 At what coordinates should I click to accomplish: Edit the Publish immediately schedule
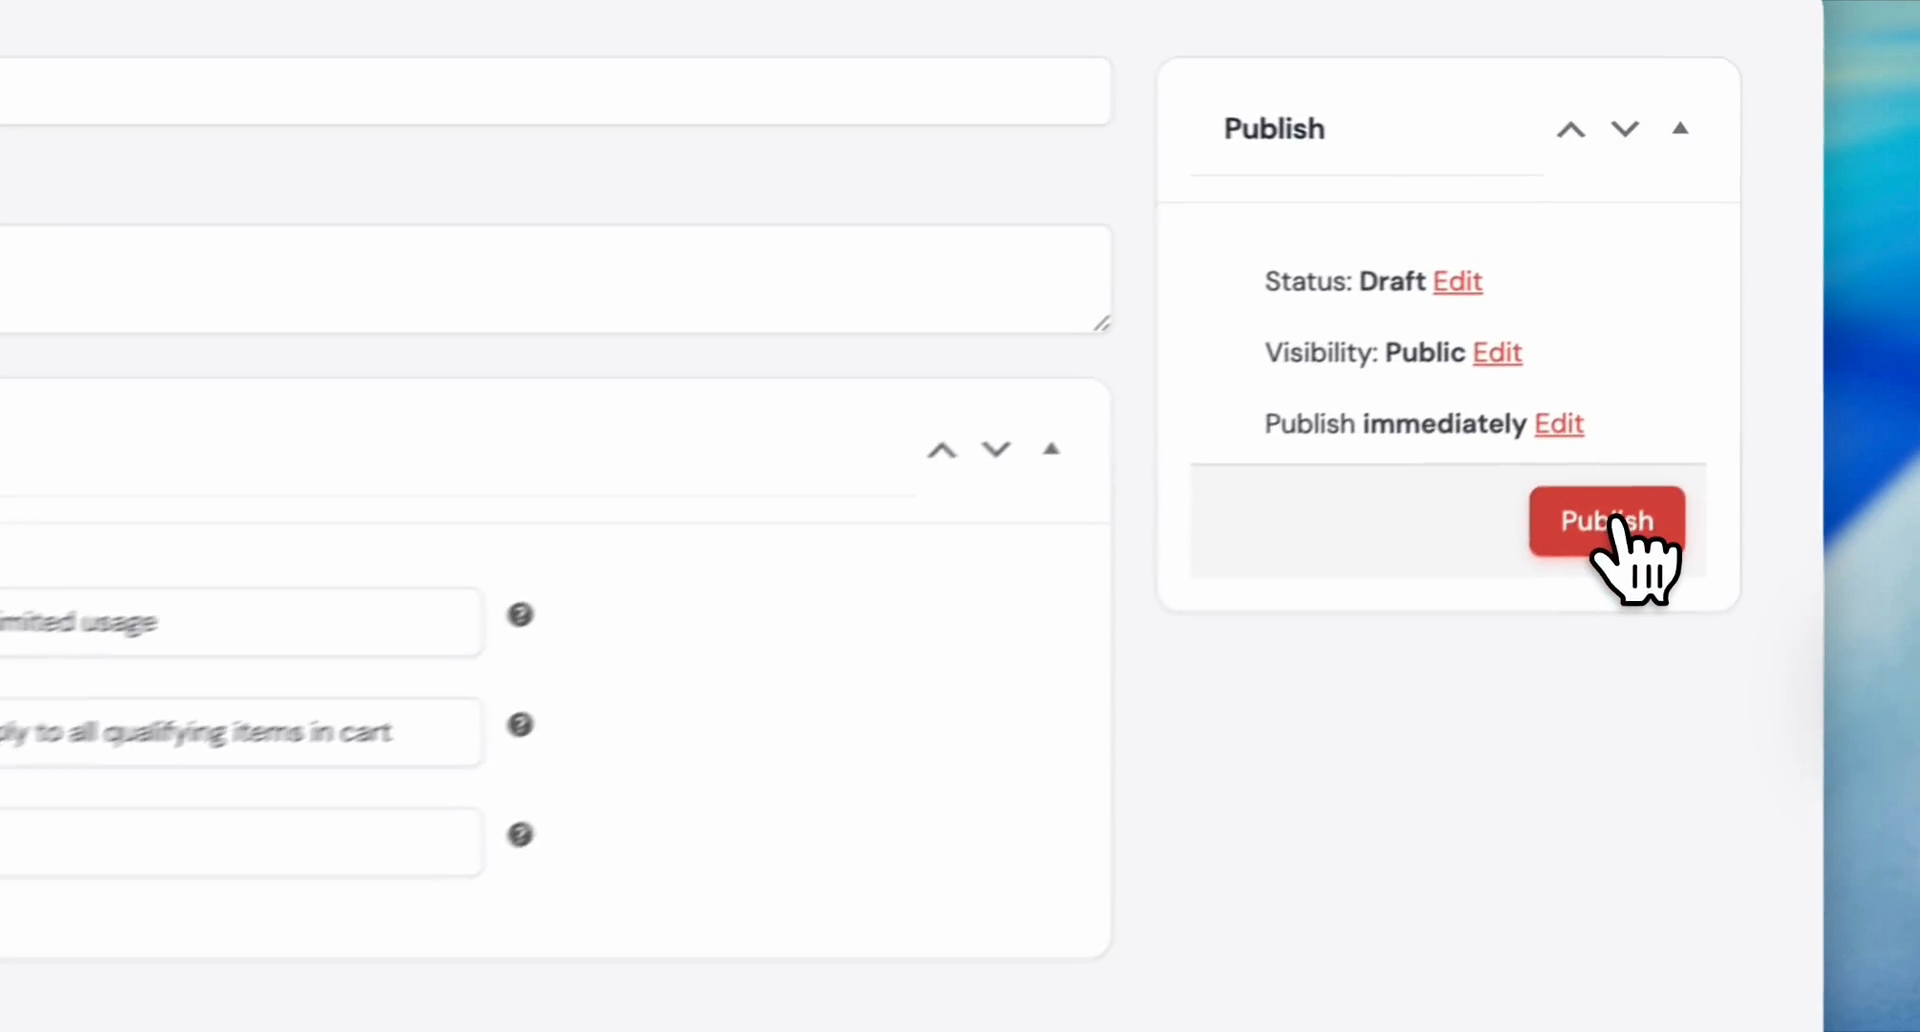coord(1559,424)
